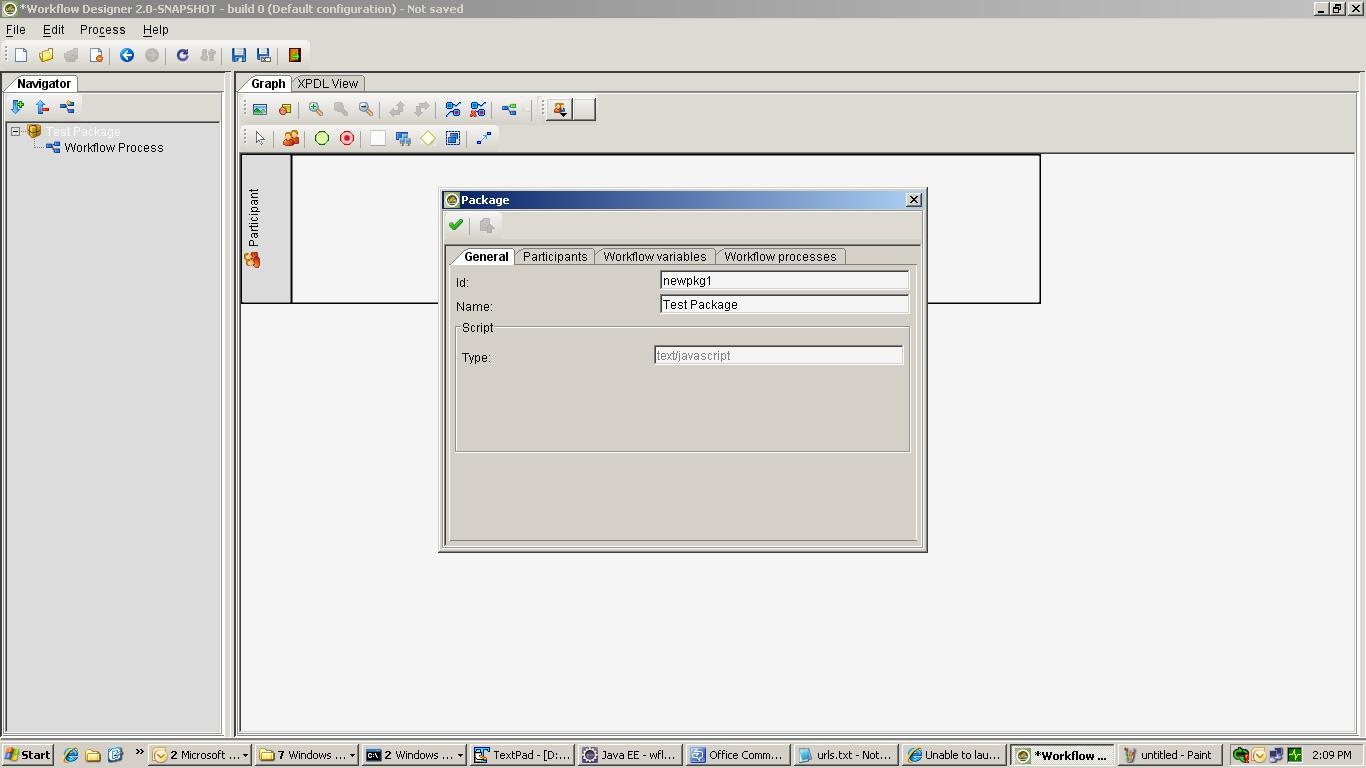Click the zoom in magnifier icon
This screenshot has height=768, width=1366.
pos(315,109)
